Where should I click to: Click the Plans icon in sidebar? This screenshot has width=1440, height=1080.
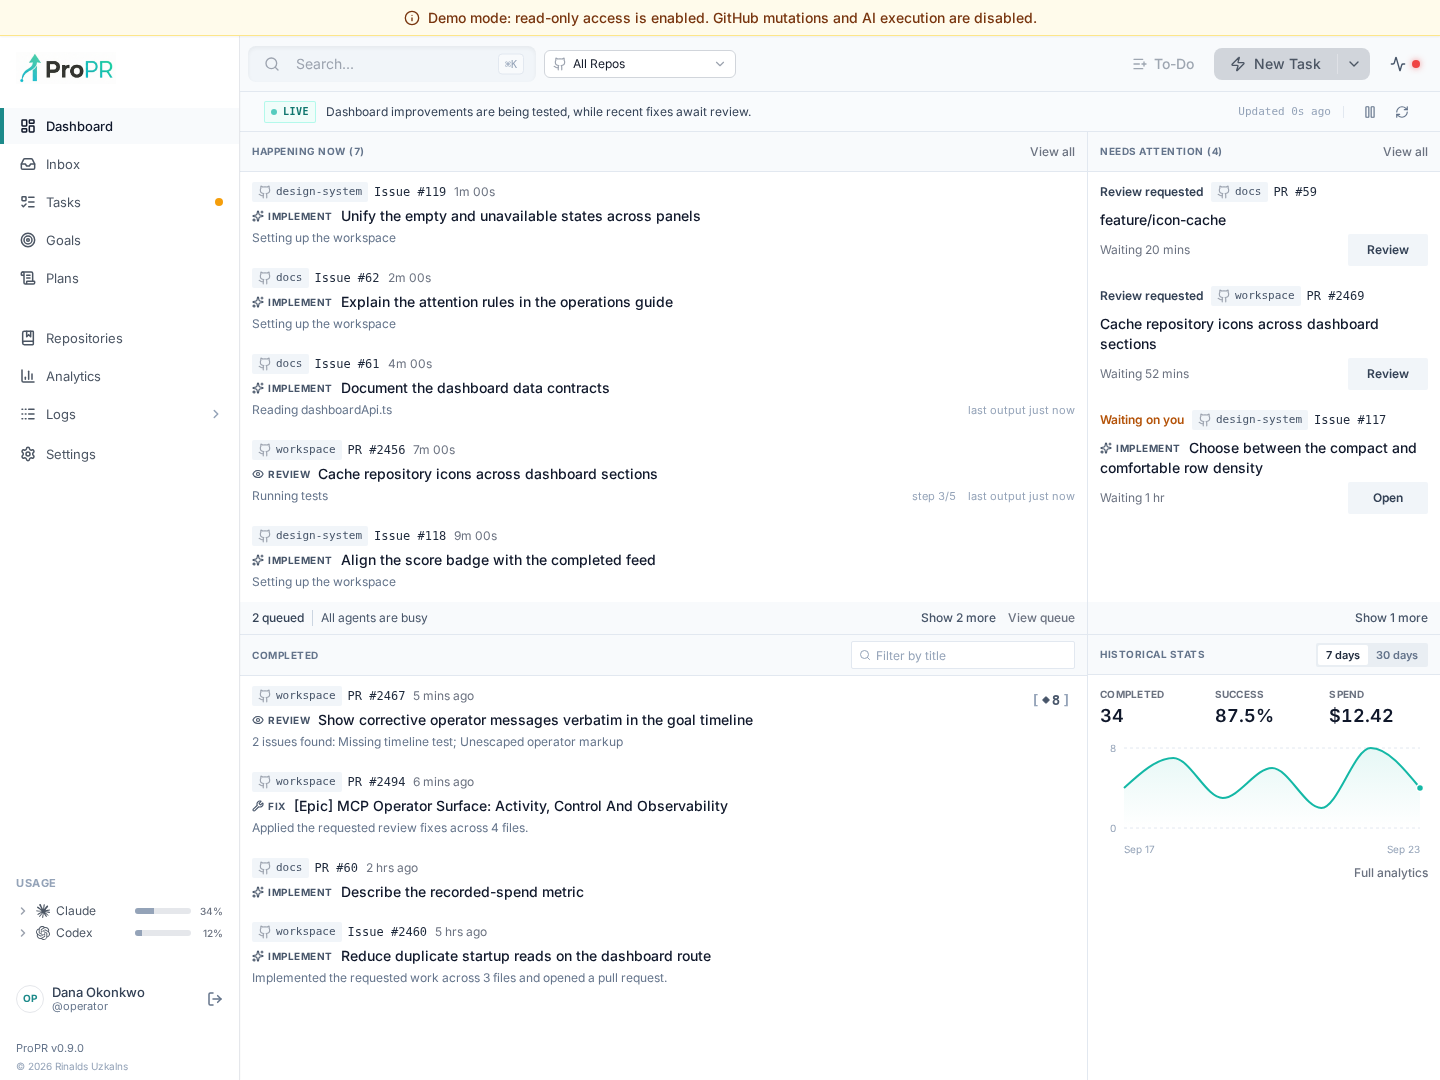point(28,278)
